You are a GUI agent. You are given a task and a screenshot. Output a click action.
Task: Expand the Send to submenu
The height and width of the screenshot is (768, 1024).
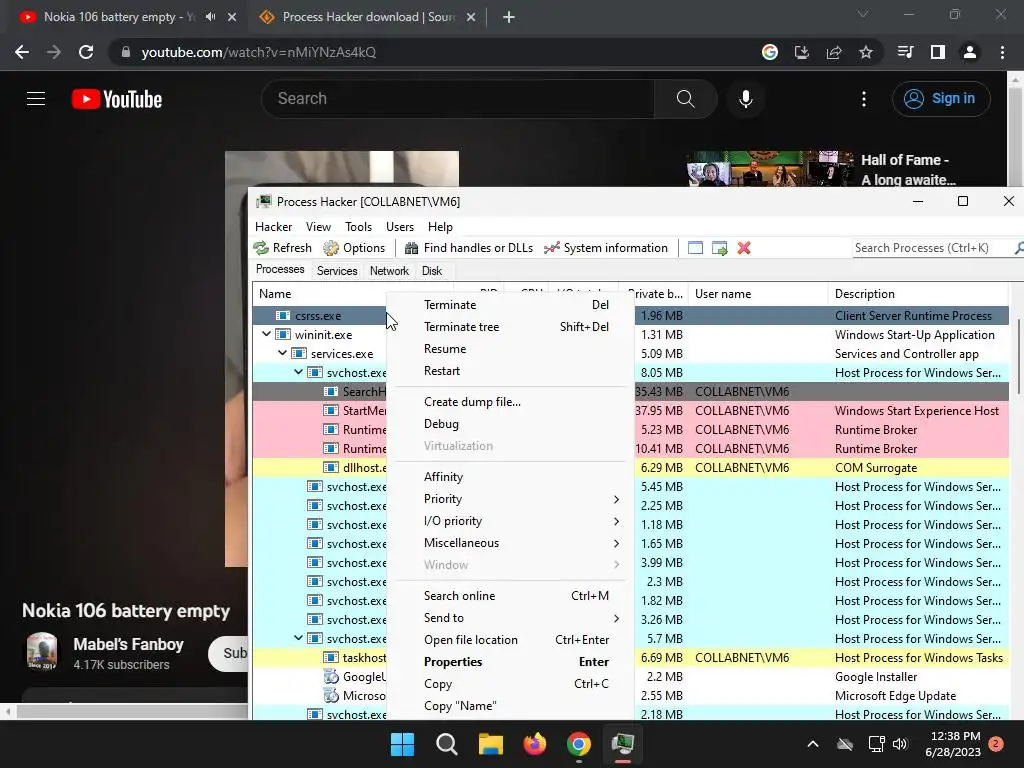(511, 618)
